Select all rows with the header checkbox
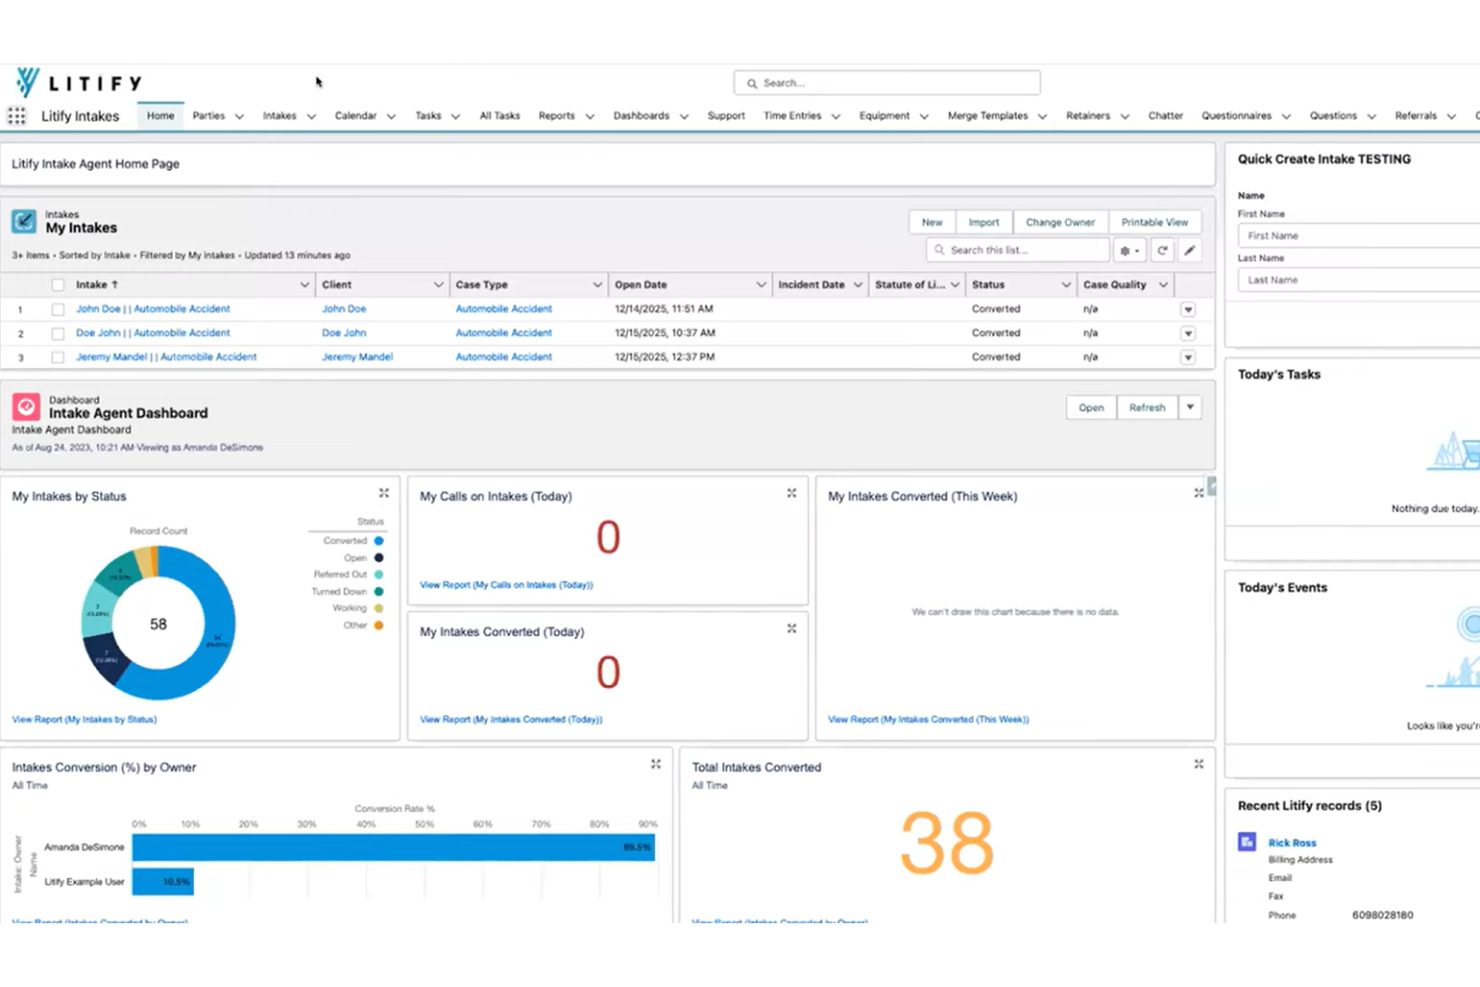This screenshot has width=1480, height=987. click(x=57, y=284)
